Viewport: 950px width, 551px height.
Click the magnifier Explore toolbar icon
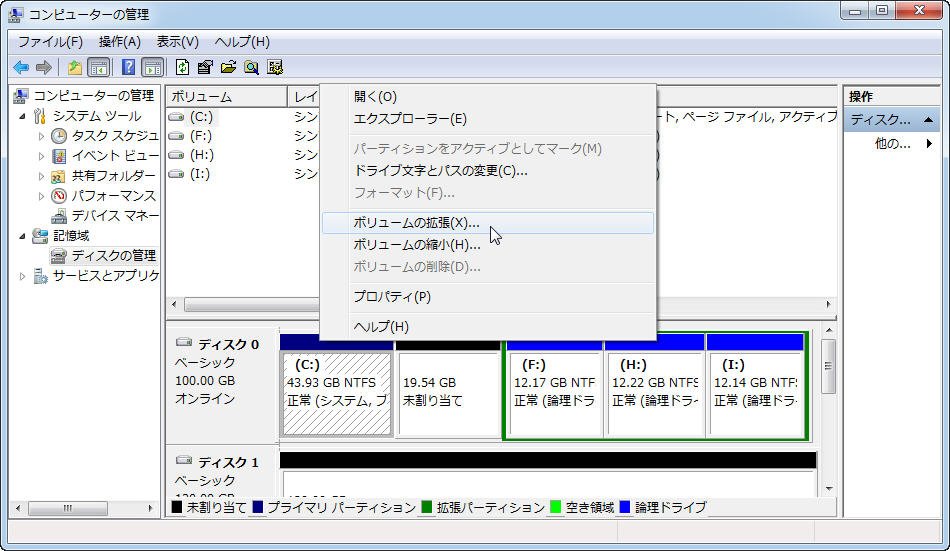point(251,67)
